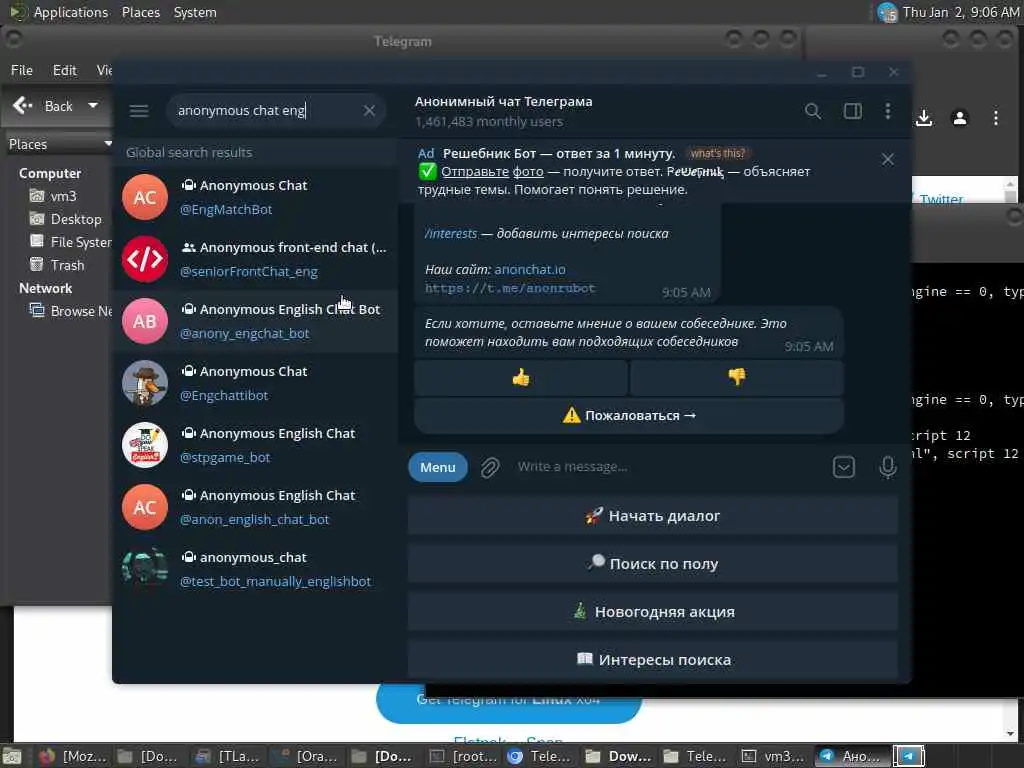The image size is (1024, 768).
Task: Open the System menu in top panel
Action: pyautogui.click(x=195, y=12)
